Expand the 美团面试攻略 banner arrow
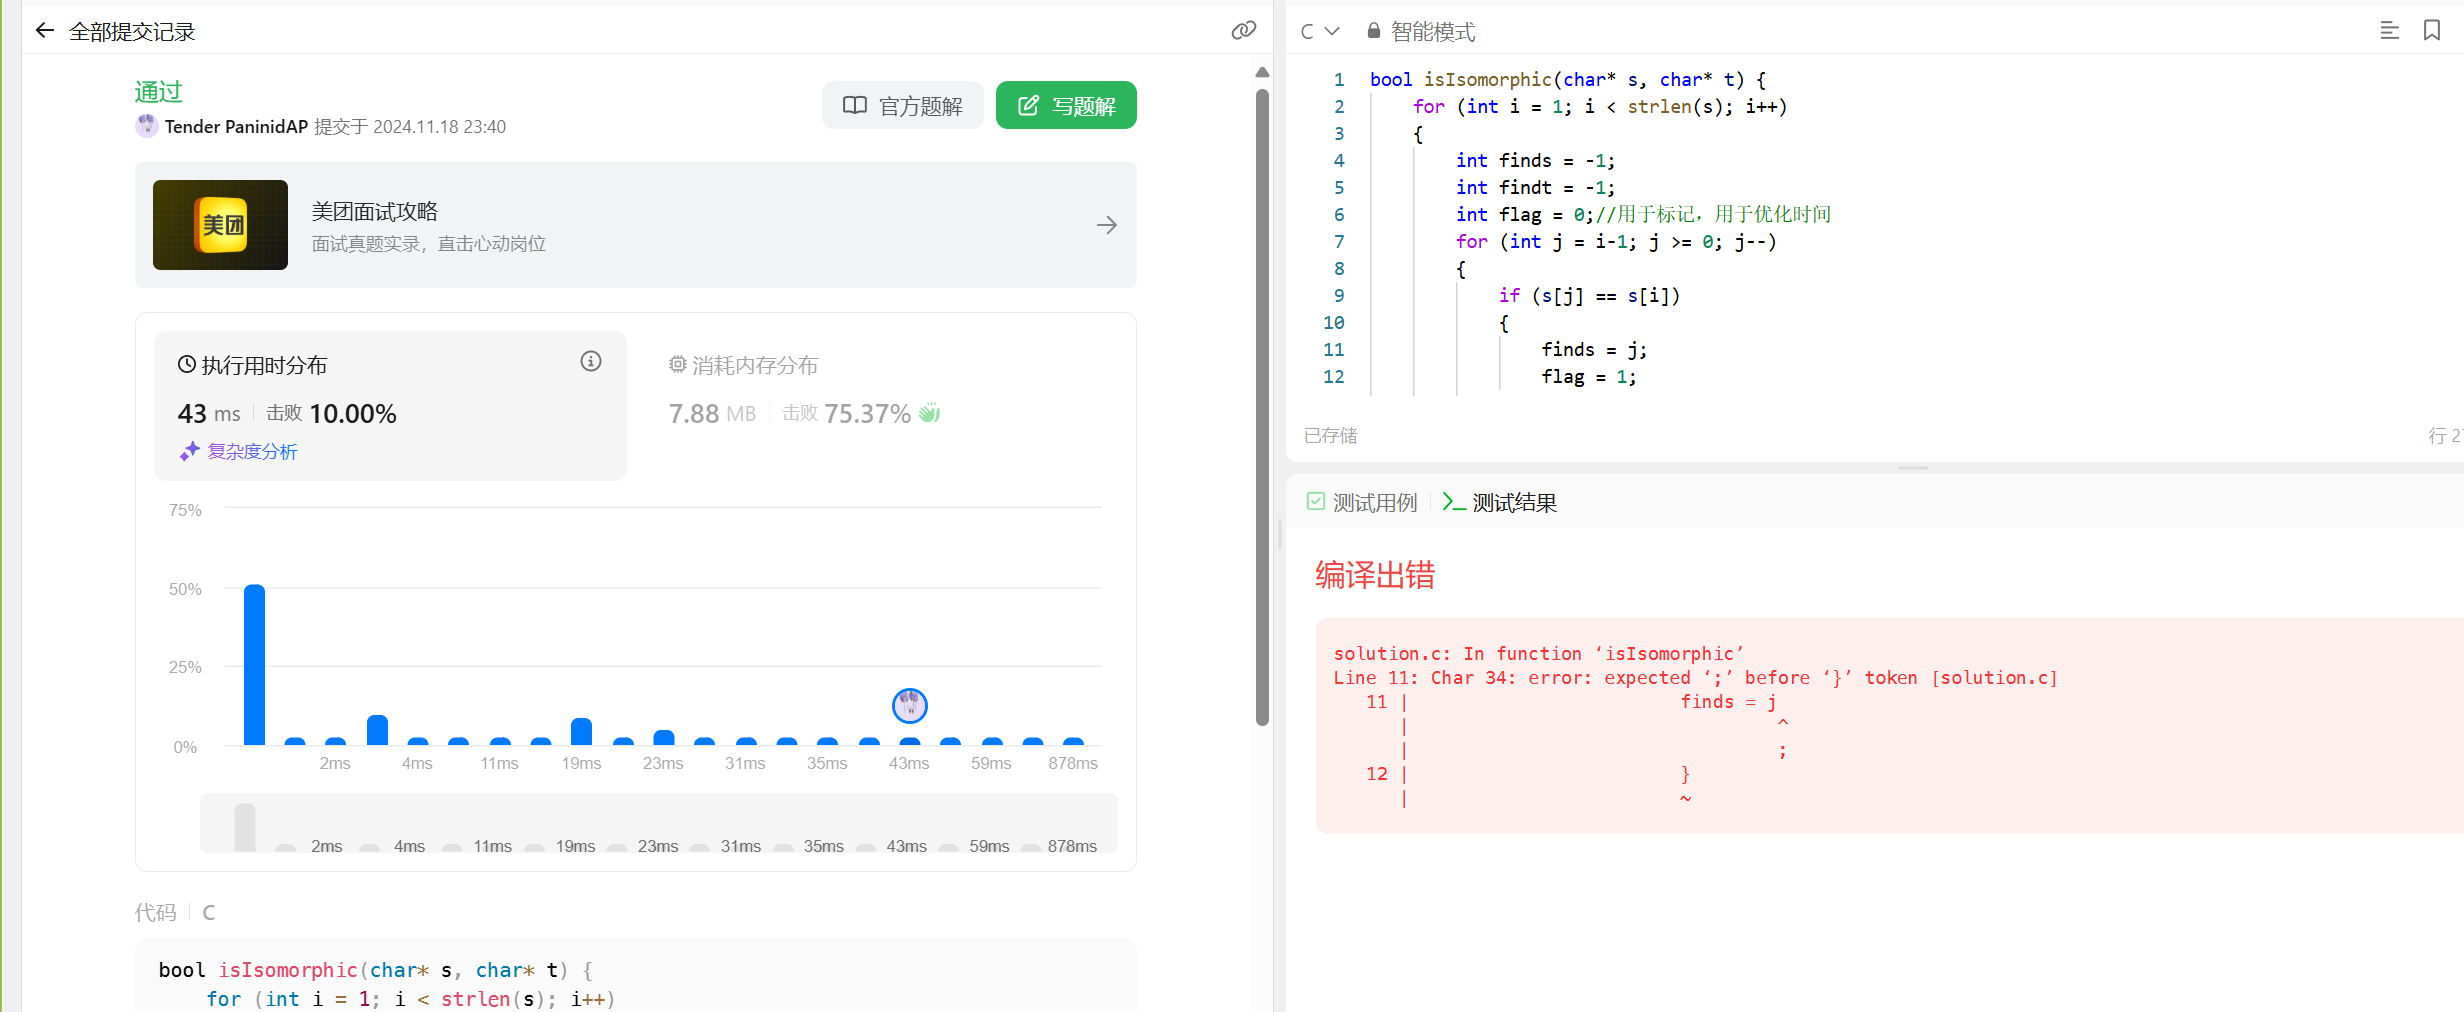The height and width of the screenshot is (1012, 2464). click(1106, 225)
